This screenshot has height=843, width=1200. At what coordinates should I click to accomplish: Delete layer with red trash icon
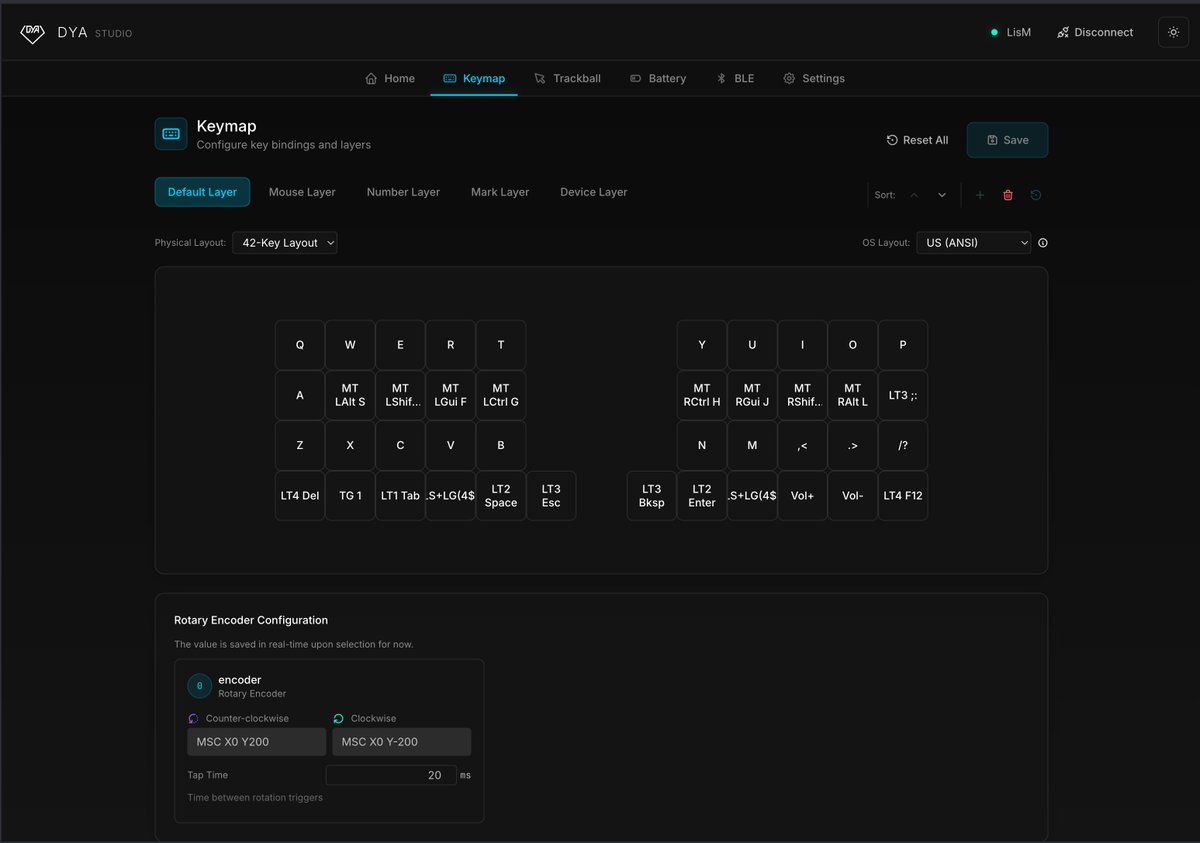pos(1008,195)
